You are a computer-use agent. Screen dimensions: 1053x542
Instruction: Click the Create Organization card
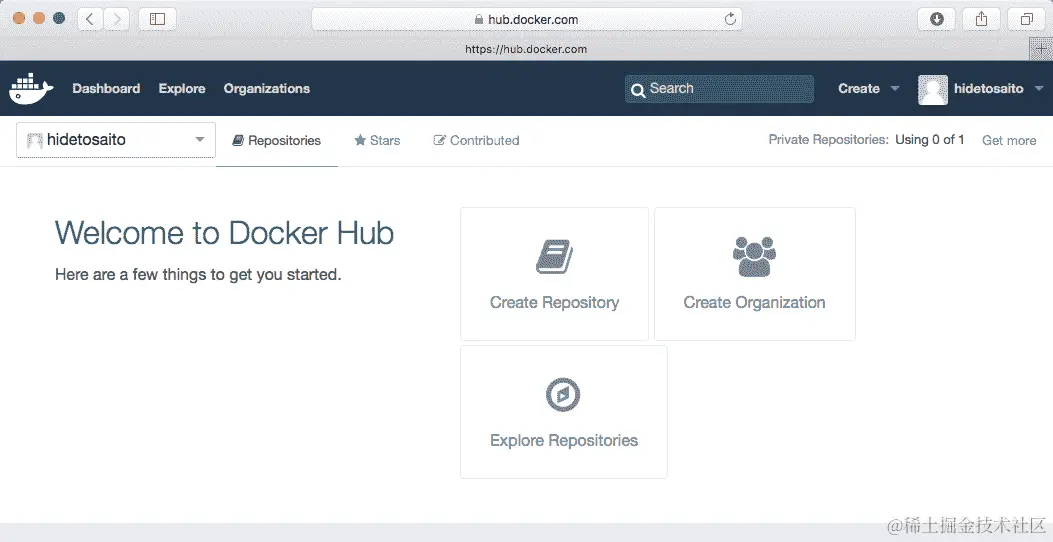coord(755,274)
